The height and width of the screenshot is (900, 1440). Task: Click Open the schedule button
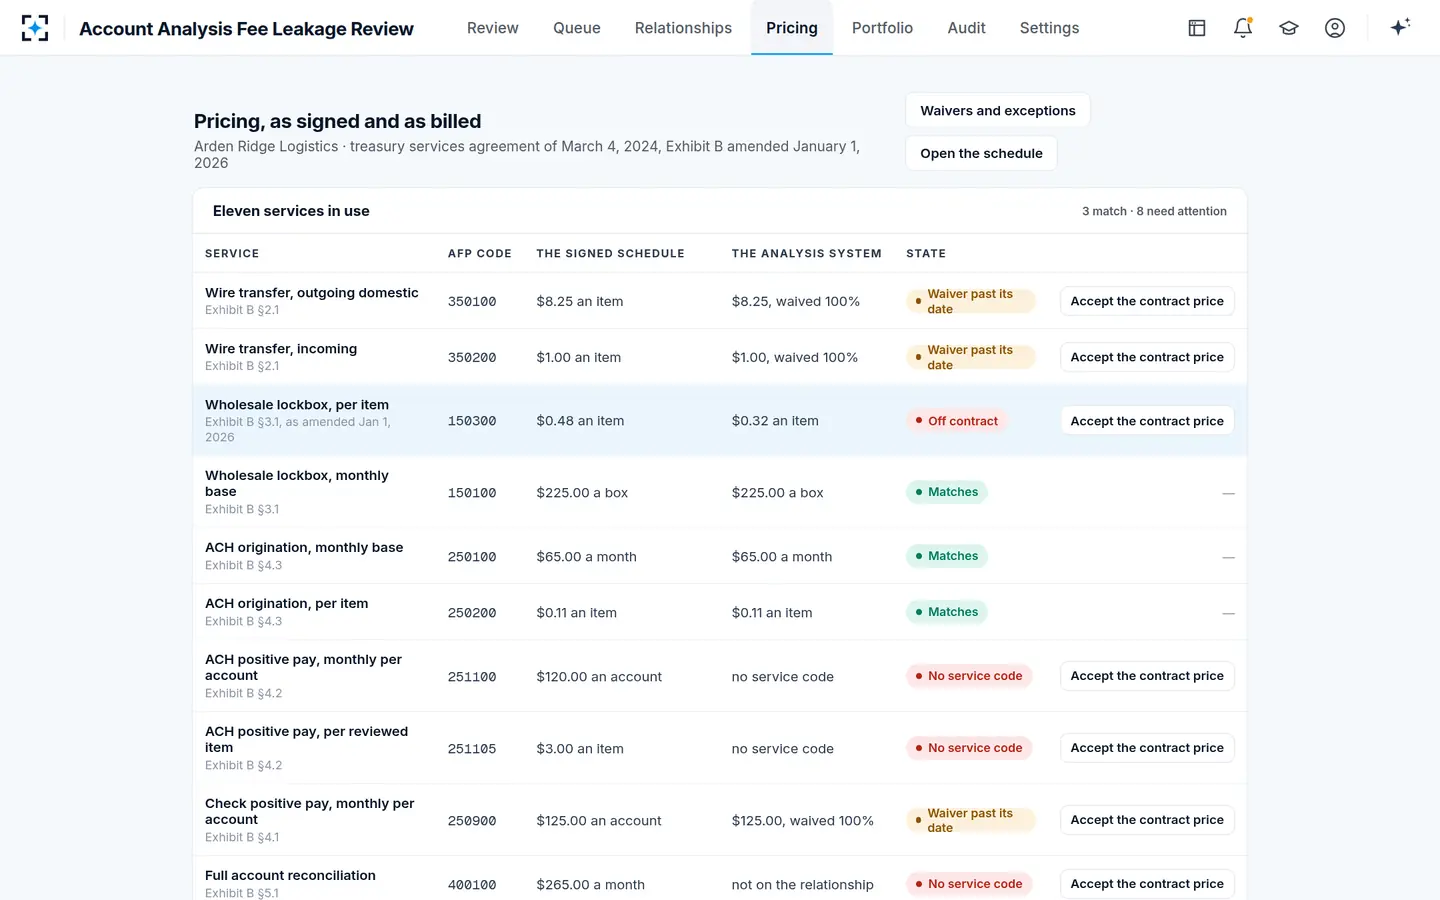click(981, 153)
